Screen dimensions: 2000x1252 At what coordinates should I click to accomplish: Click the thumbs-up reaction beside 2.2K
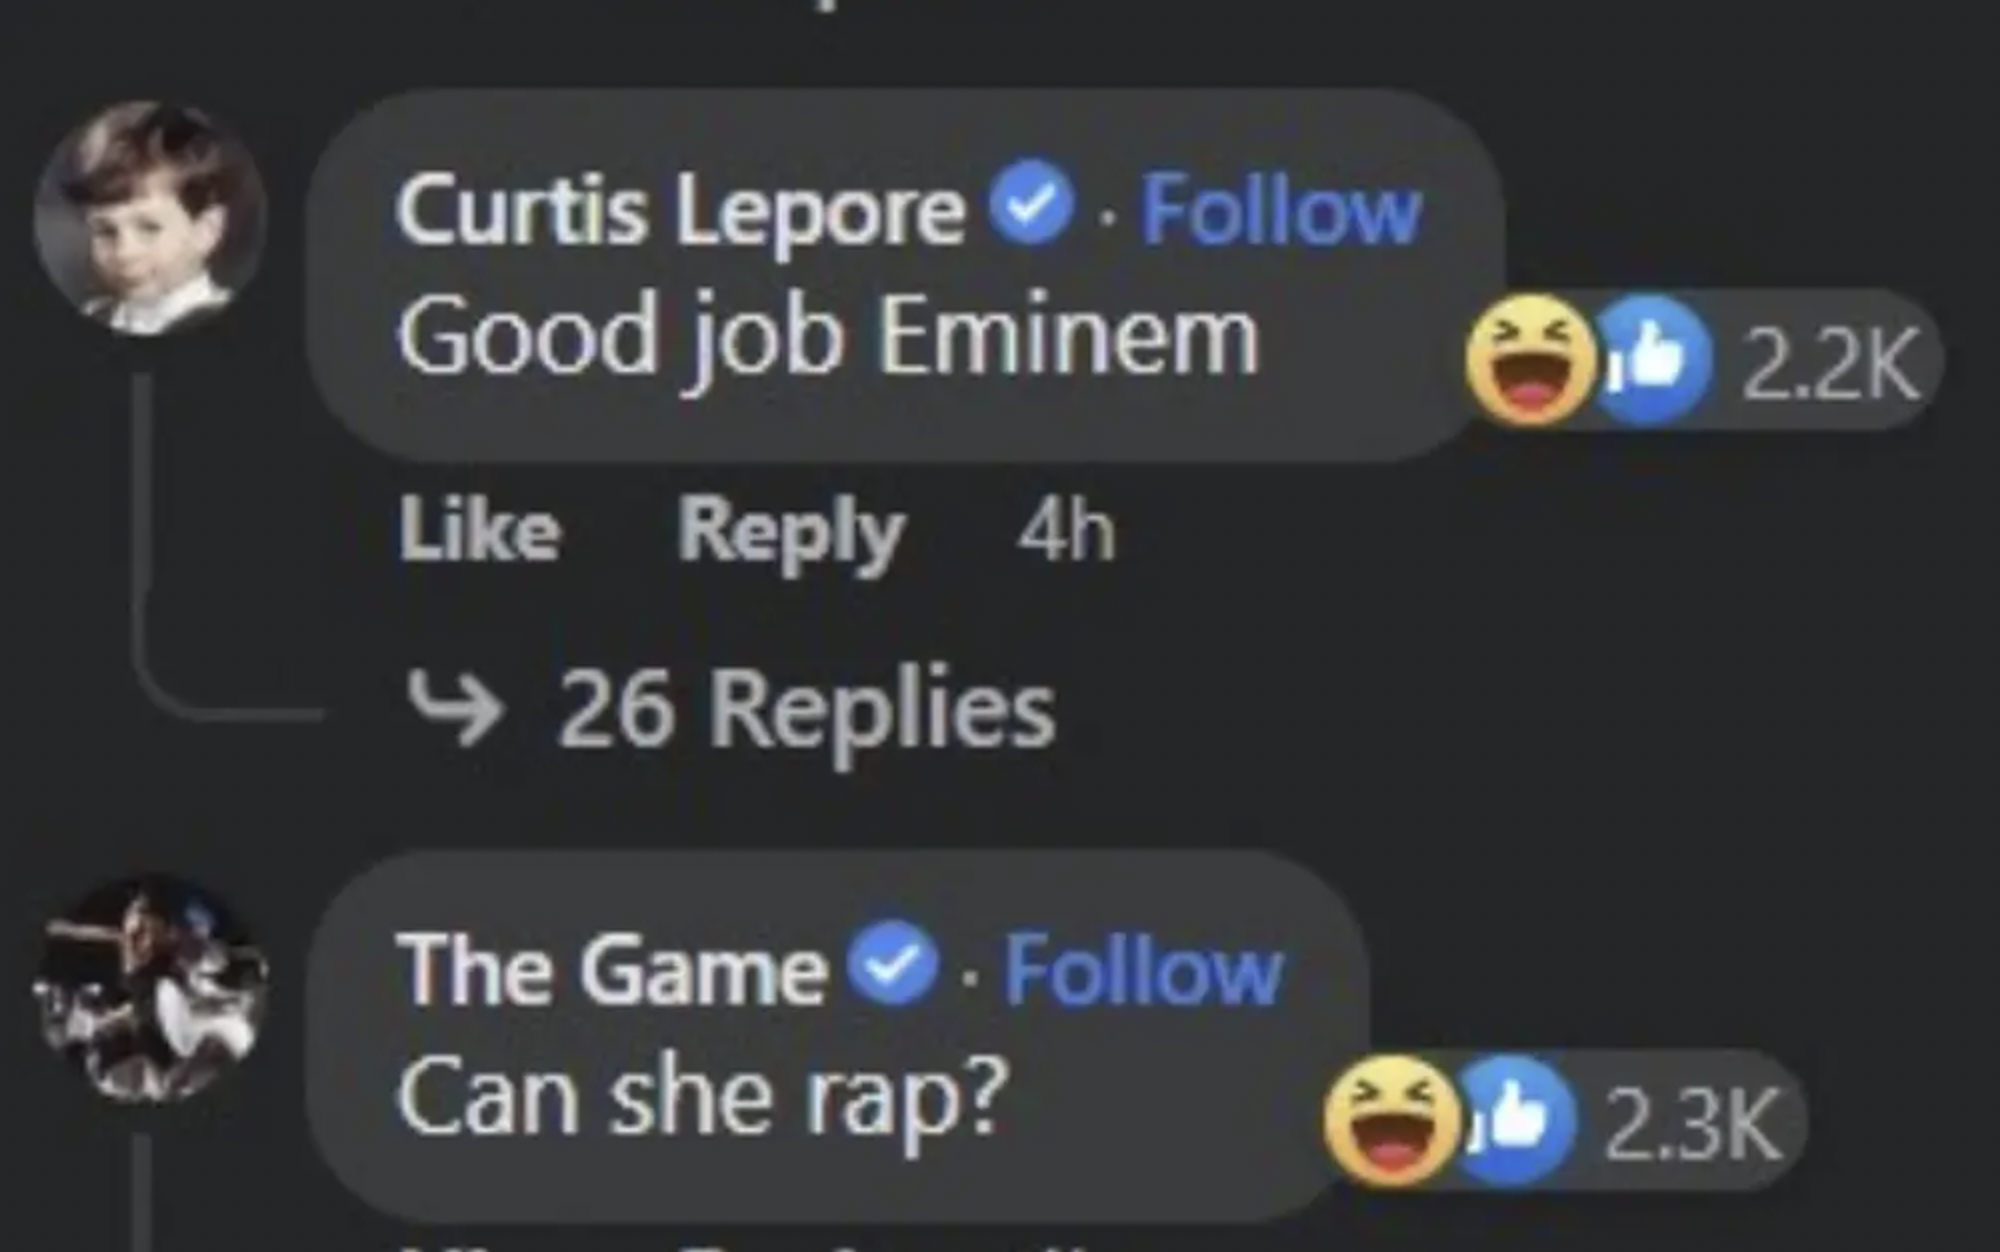[1651, 360]
